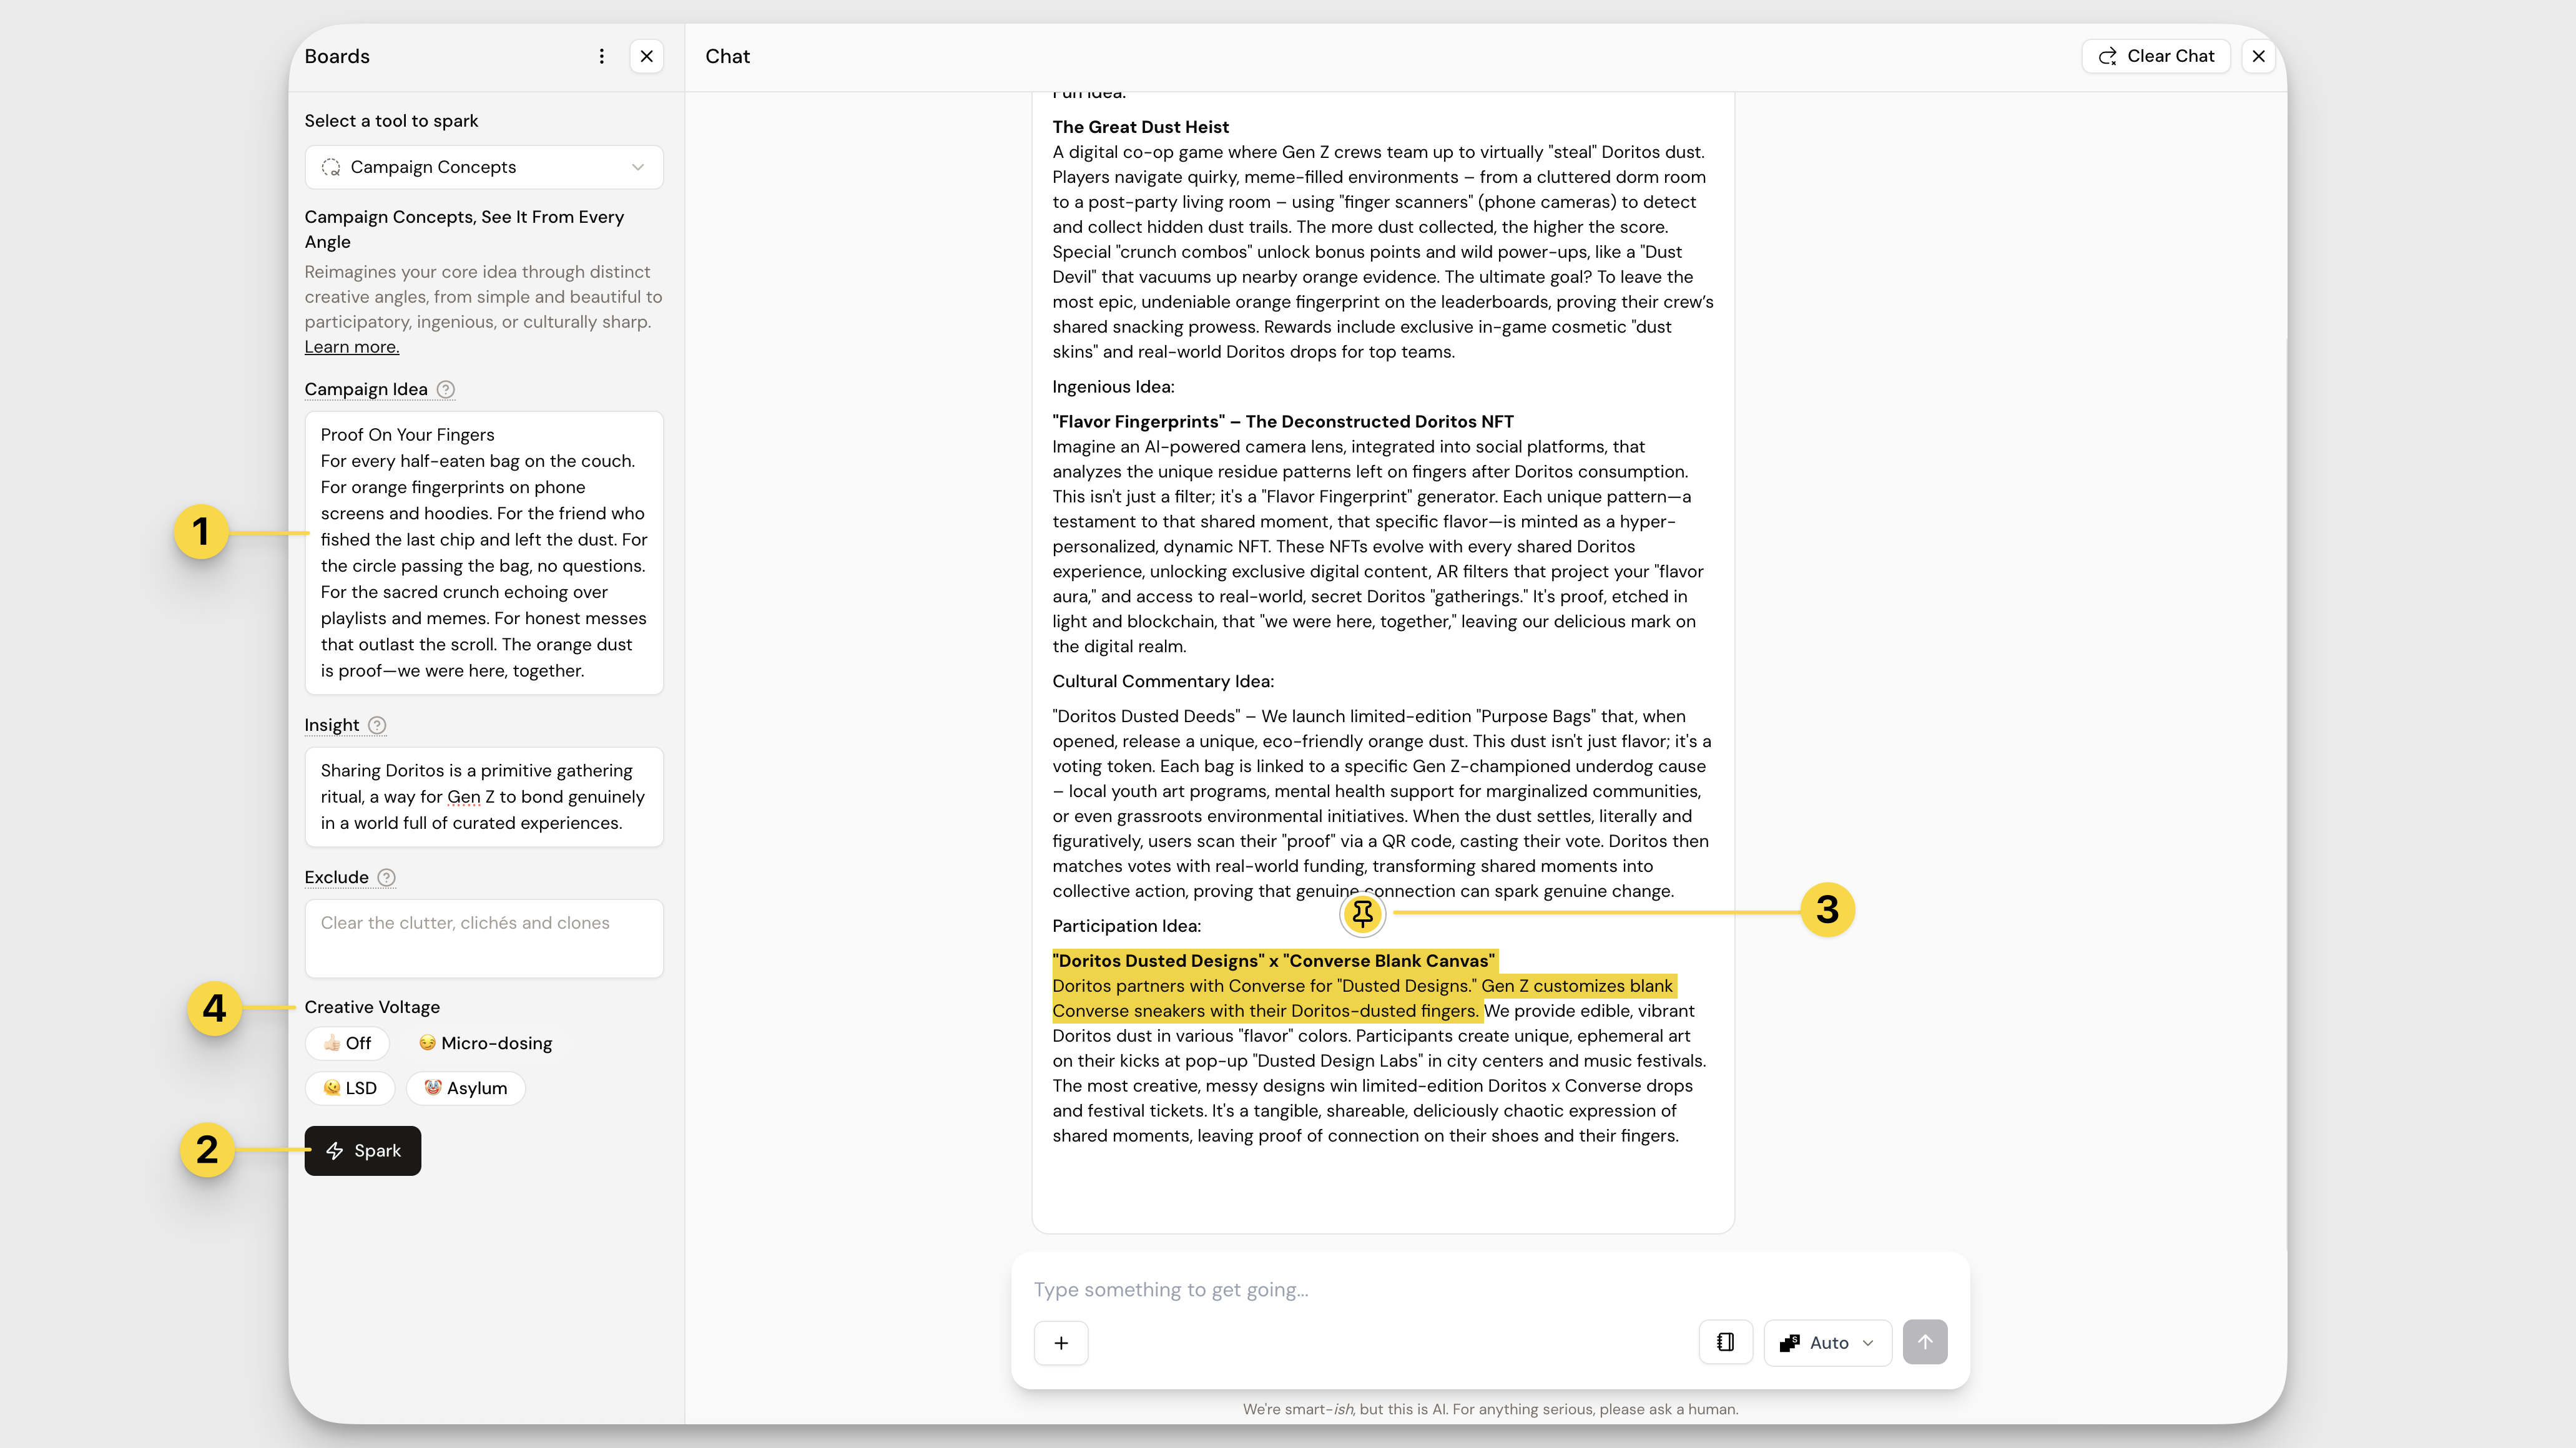Open the Learn more link

coord(351,347)
